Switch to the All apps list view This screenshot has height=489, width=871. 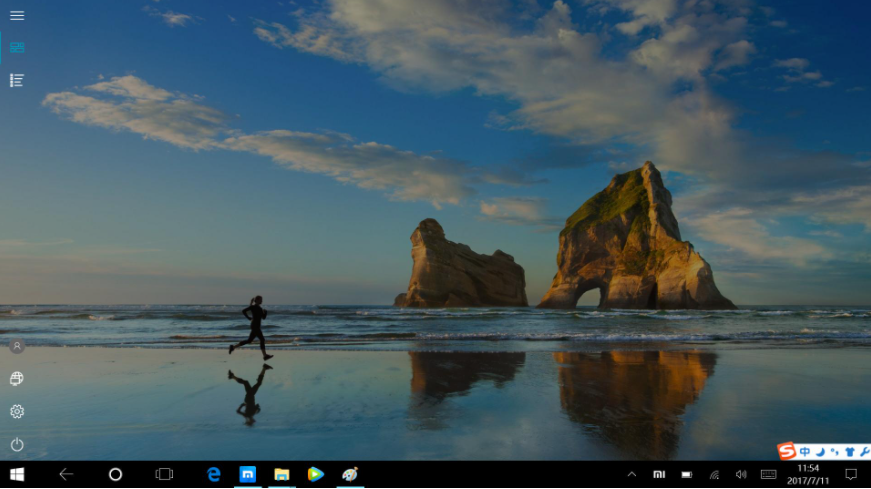pyautogui.click(x=17, y=80)
